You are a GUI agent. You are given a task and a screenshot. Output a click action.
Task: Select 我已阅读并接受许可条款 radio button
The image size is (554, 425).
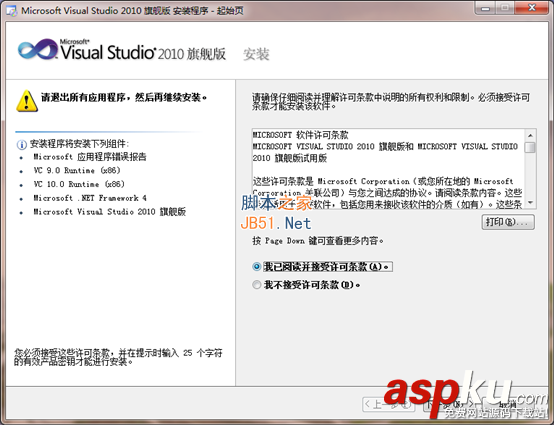click(x=257, y=267)
